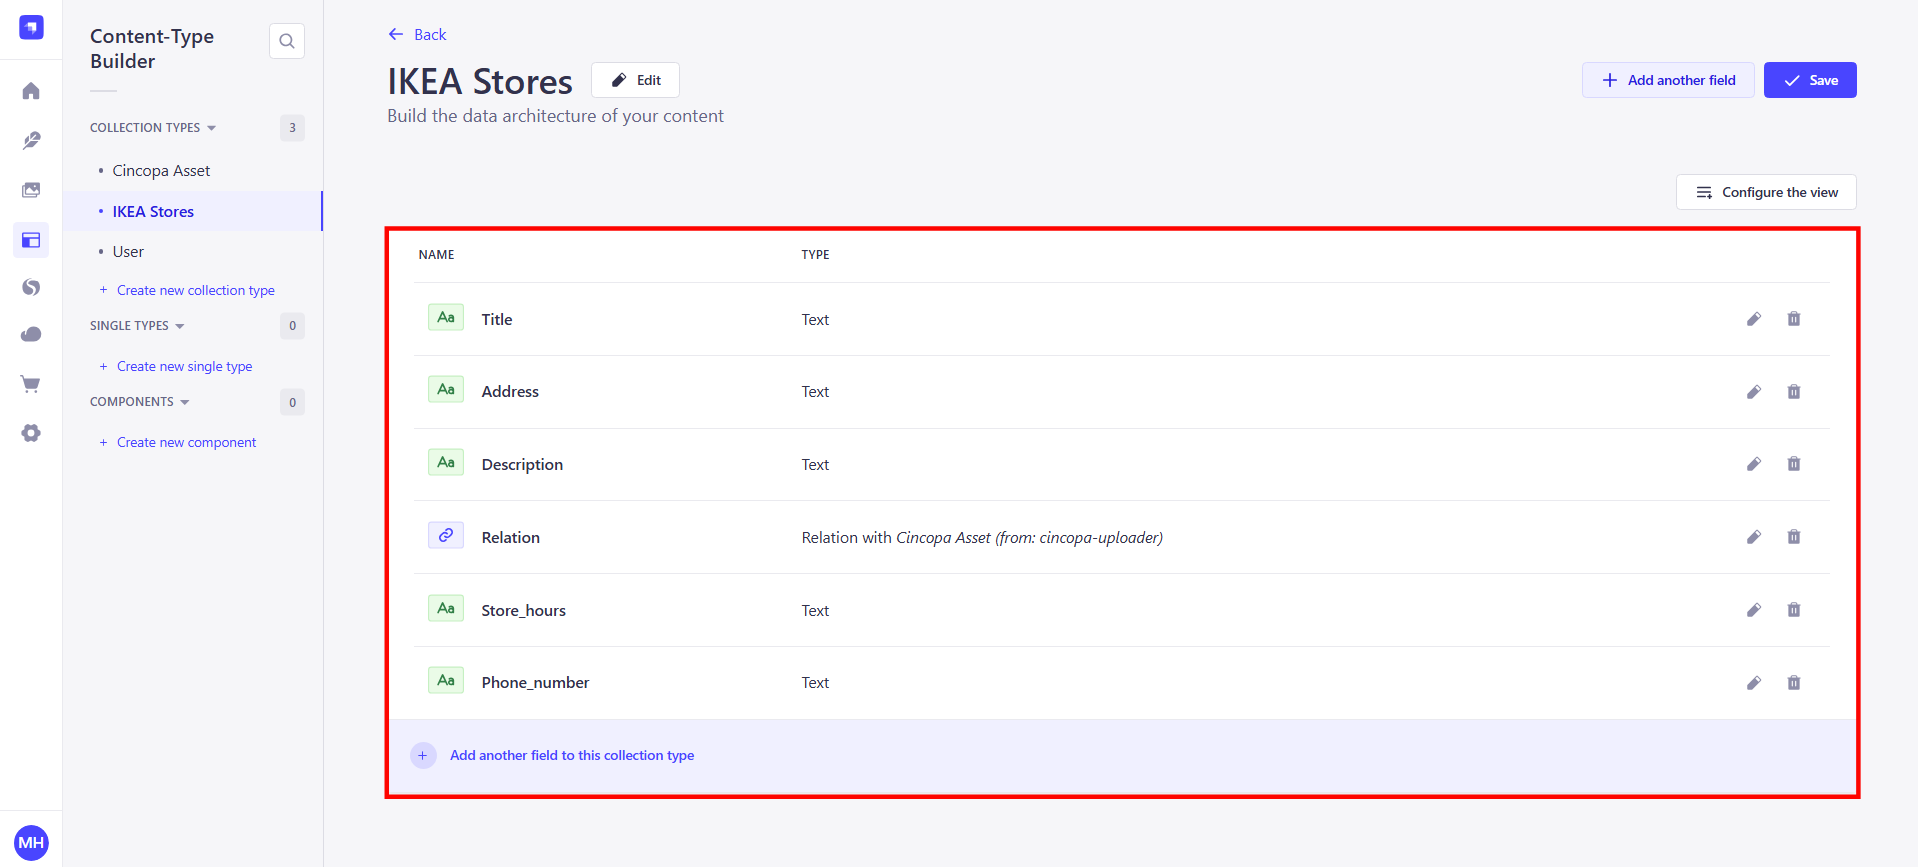Open the Media Library icon
The height and width of the screenshot is (867, 1918).
point(31,190)
